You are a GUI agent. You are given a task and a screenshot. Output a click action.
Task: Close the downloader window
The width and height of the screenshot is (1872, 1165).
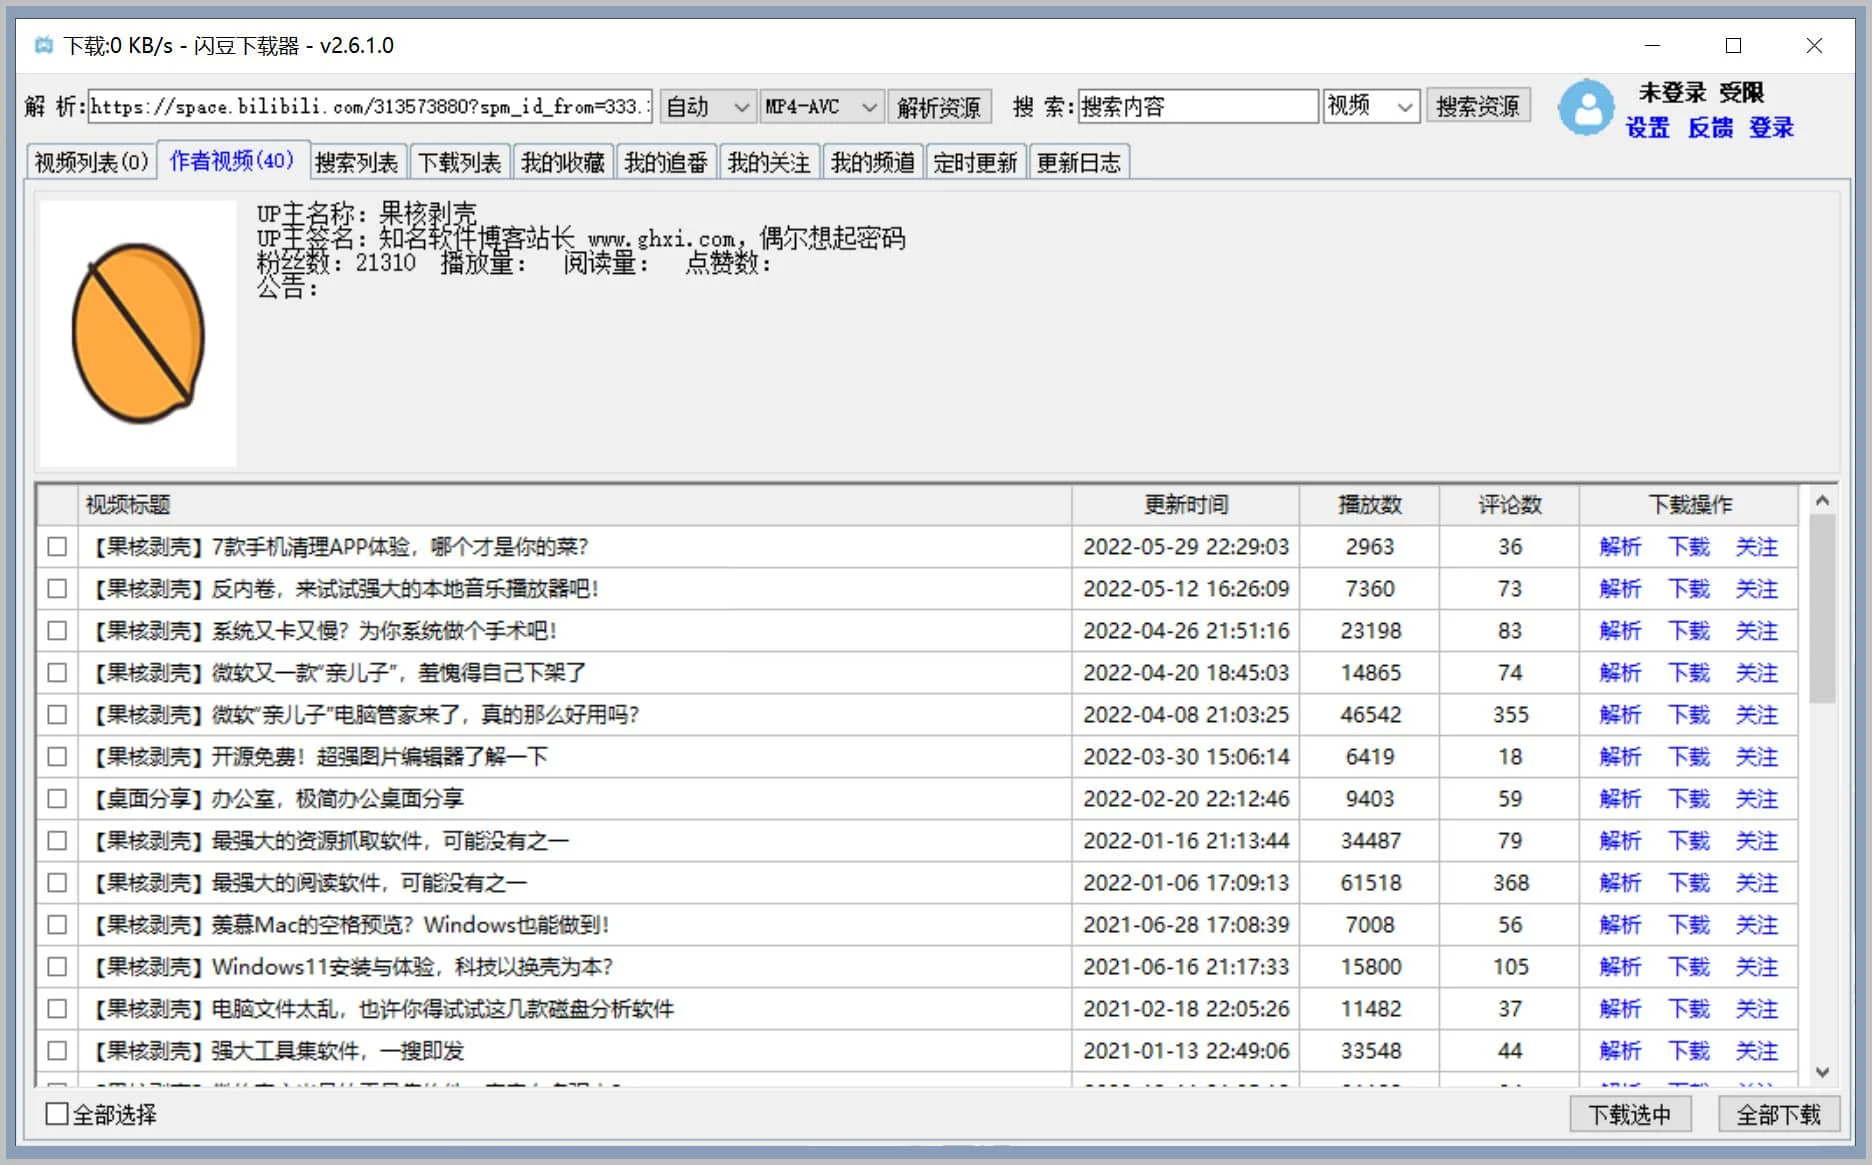[1814, 46]
